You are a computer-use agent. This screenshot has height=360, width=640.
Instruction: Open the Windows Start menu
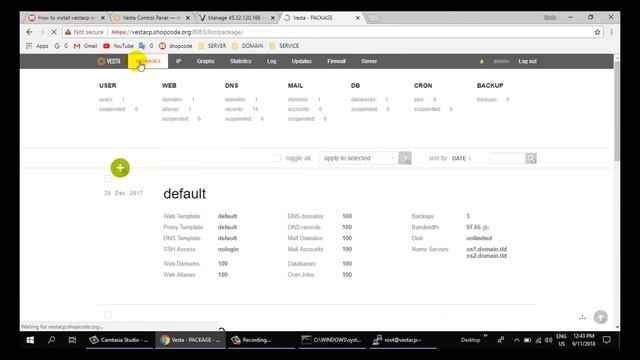(x=30, y=340)
